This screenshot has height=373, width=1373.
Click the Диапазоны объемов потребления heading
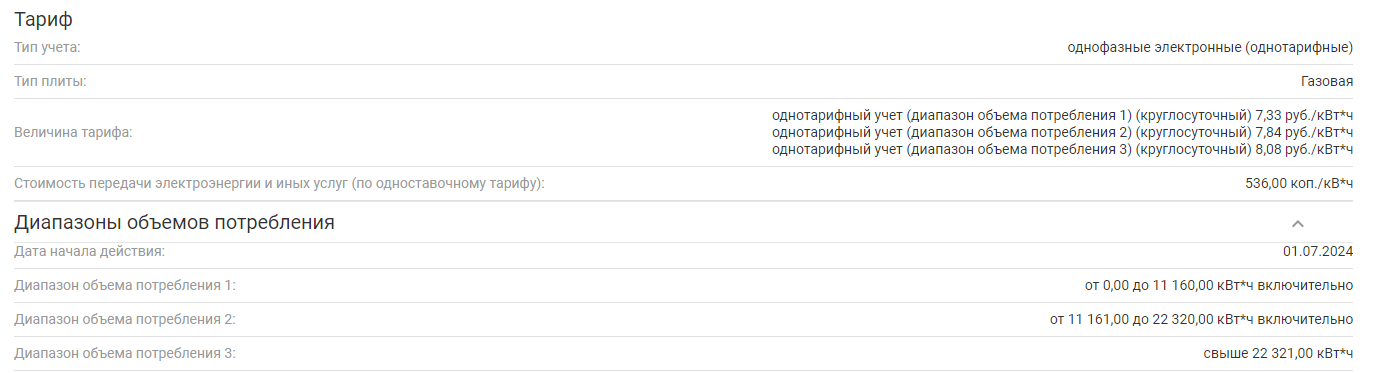[x=174, y=222]
